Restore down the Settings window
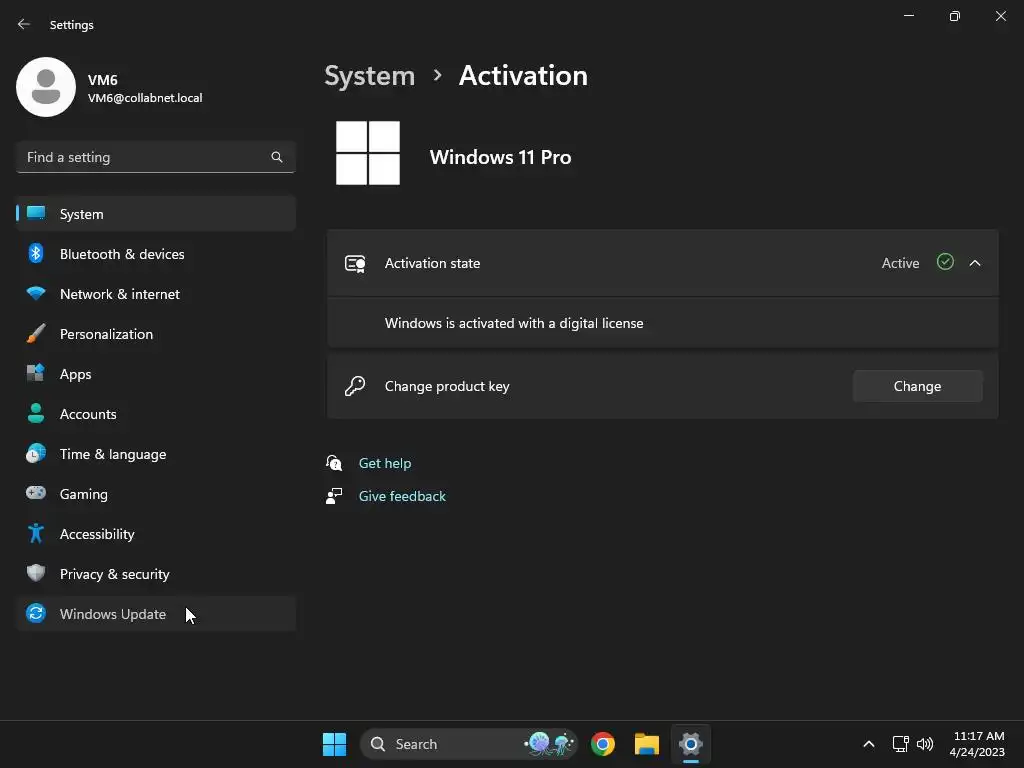1024x768 pixels. coord(955,16)
